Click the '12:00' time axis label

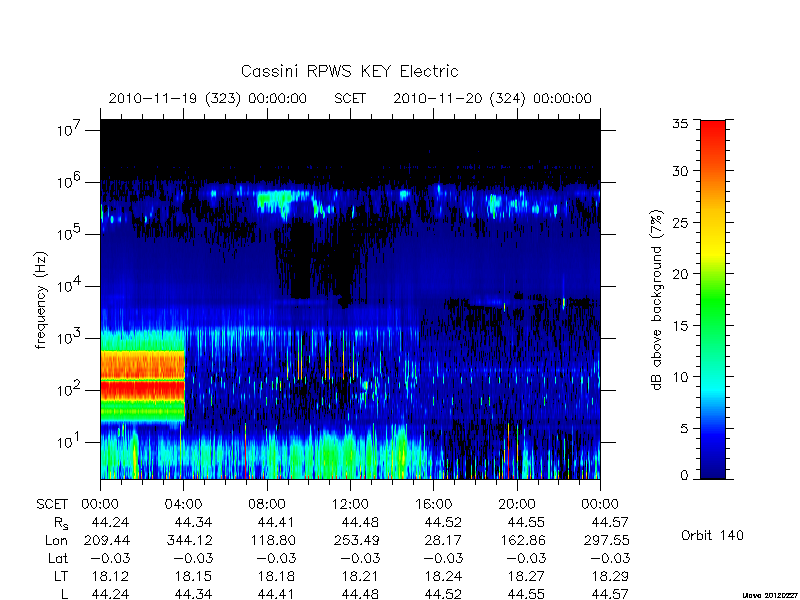350,504
